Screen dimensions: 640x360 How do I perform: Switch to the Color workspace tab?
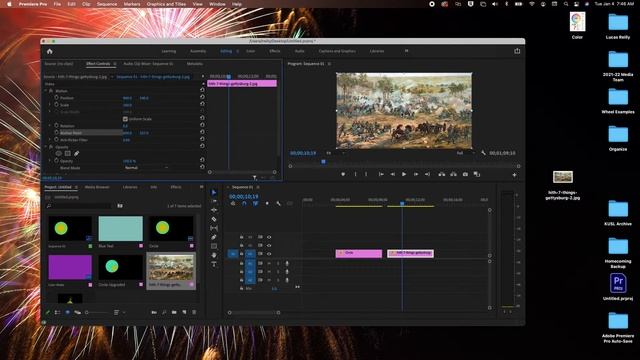click(x=251, y=51)
